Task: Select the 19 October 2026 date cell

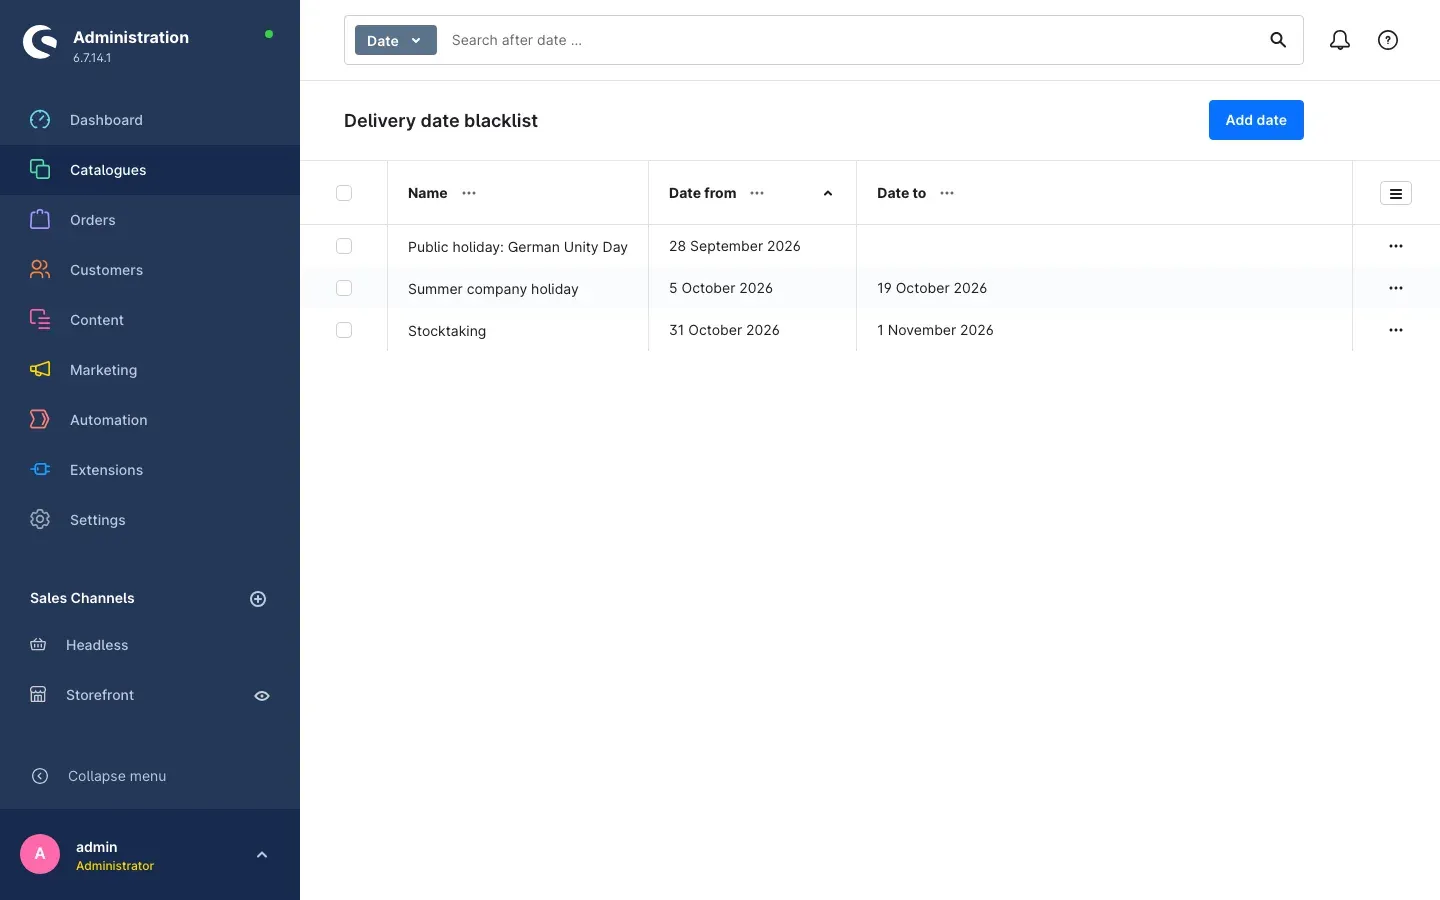Action: (932, 288)
